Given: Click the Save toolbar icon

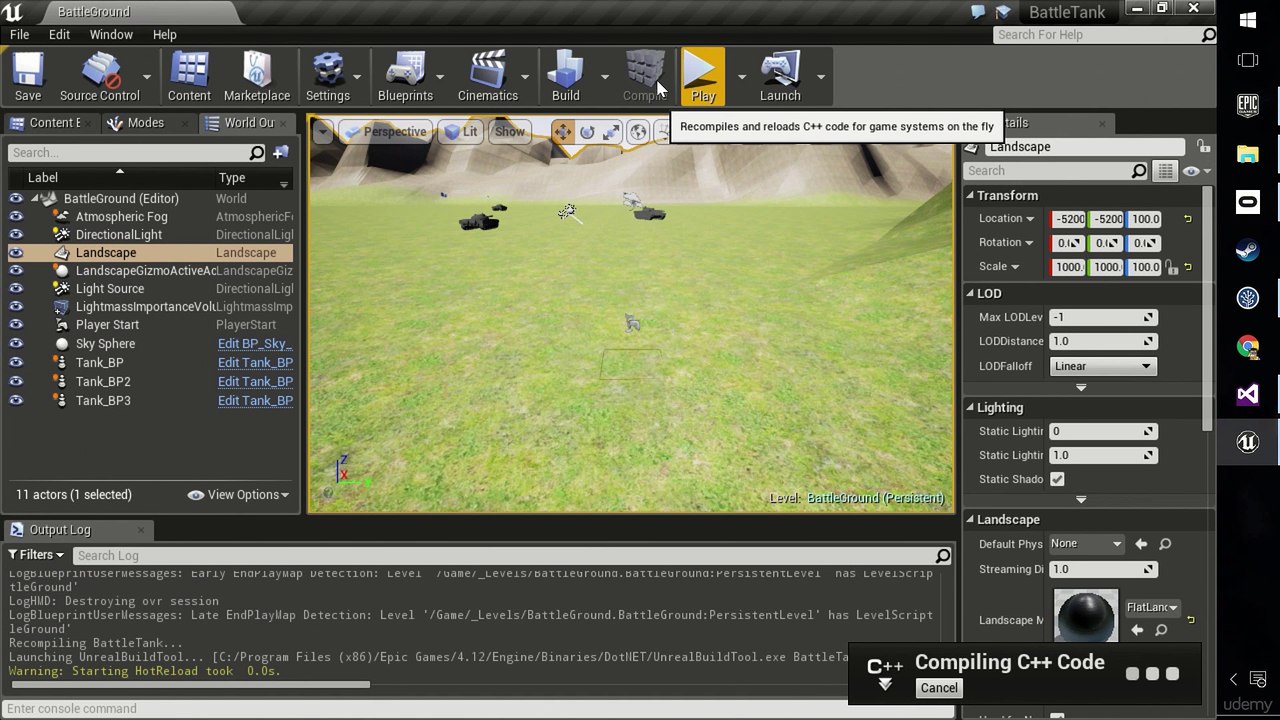Looking at the screenshot, I should 28,77.
